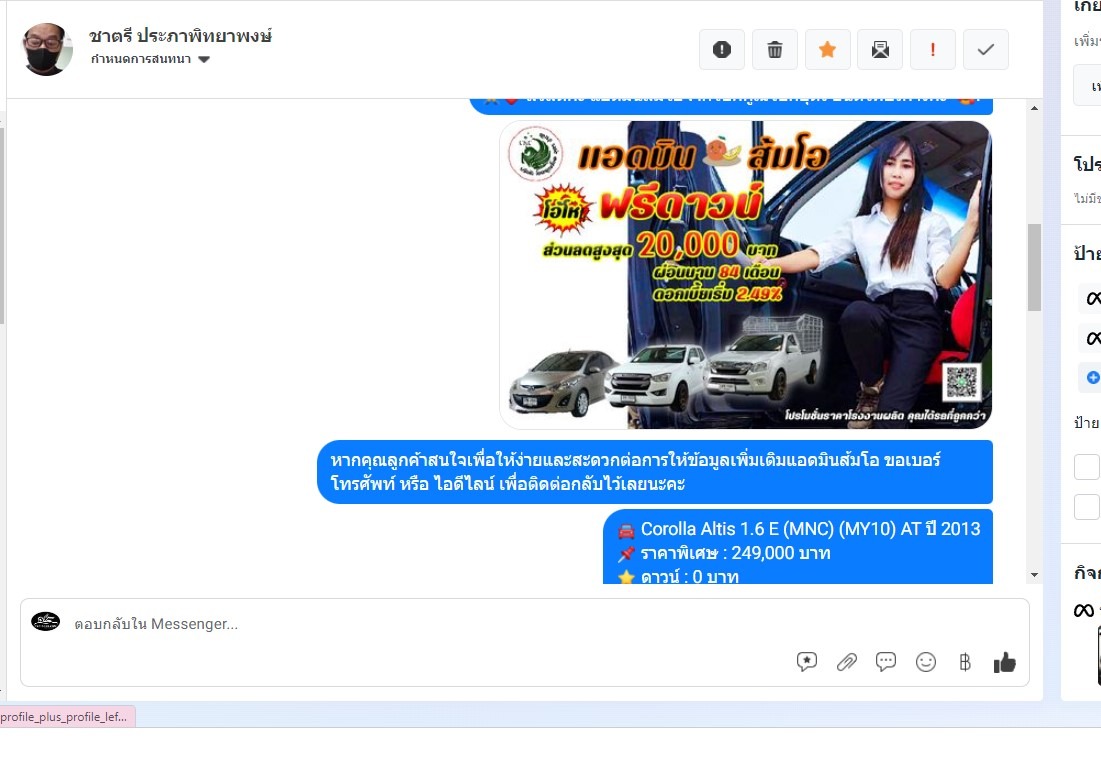The image size is (1101, 769).
Task: Click the orange star icon
Action: 827,50
